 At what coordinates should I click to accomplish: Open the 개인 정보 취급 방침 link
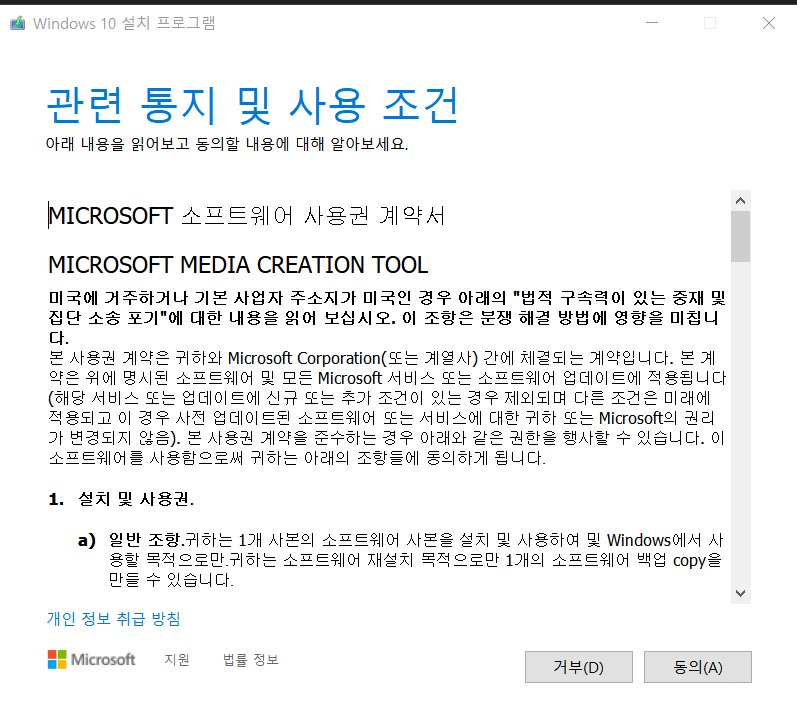(113, 619)
